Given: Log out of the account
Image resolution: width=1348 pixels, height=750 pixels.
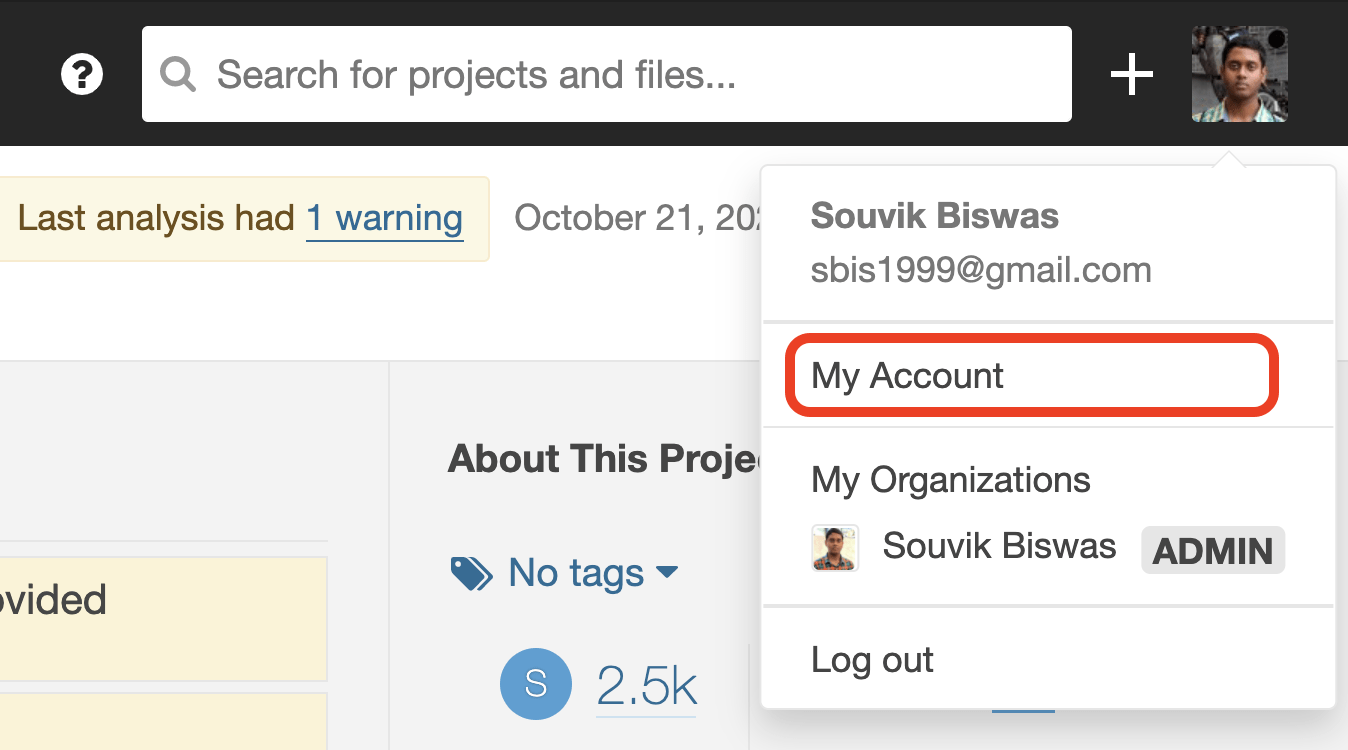Looking at the screenshot, I should point(871,659).
